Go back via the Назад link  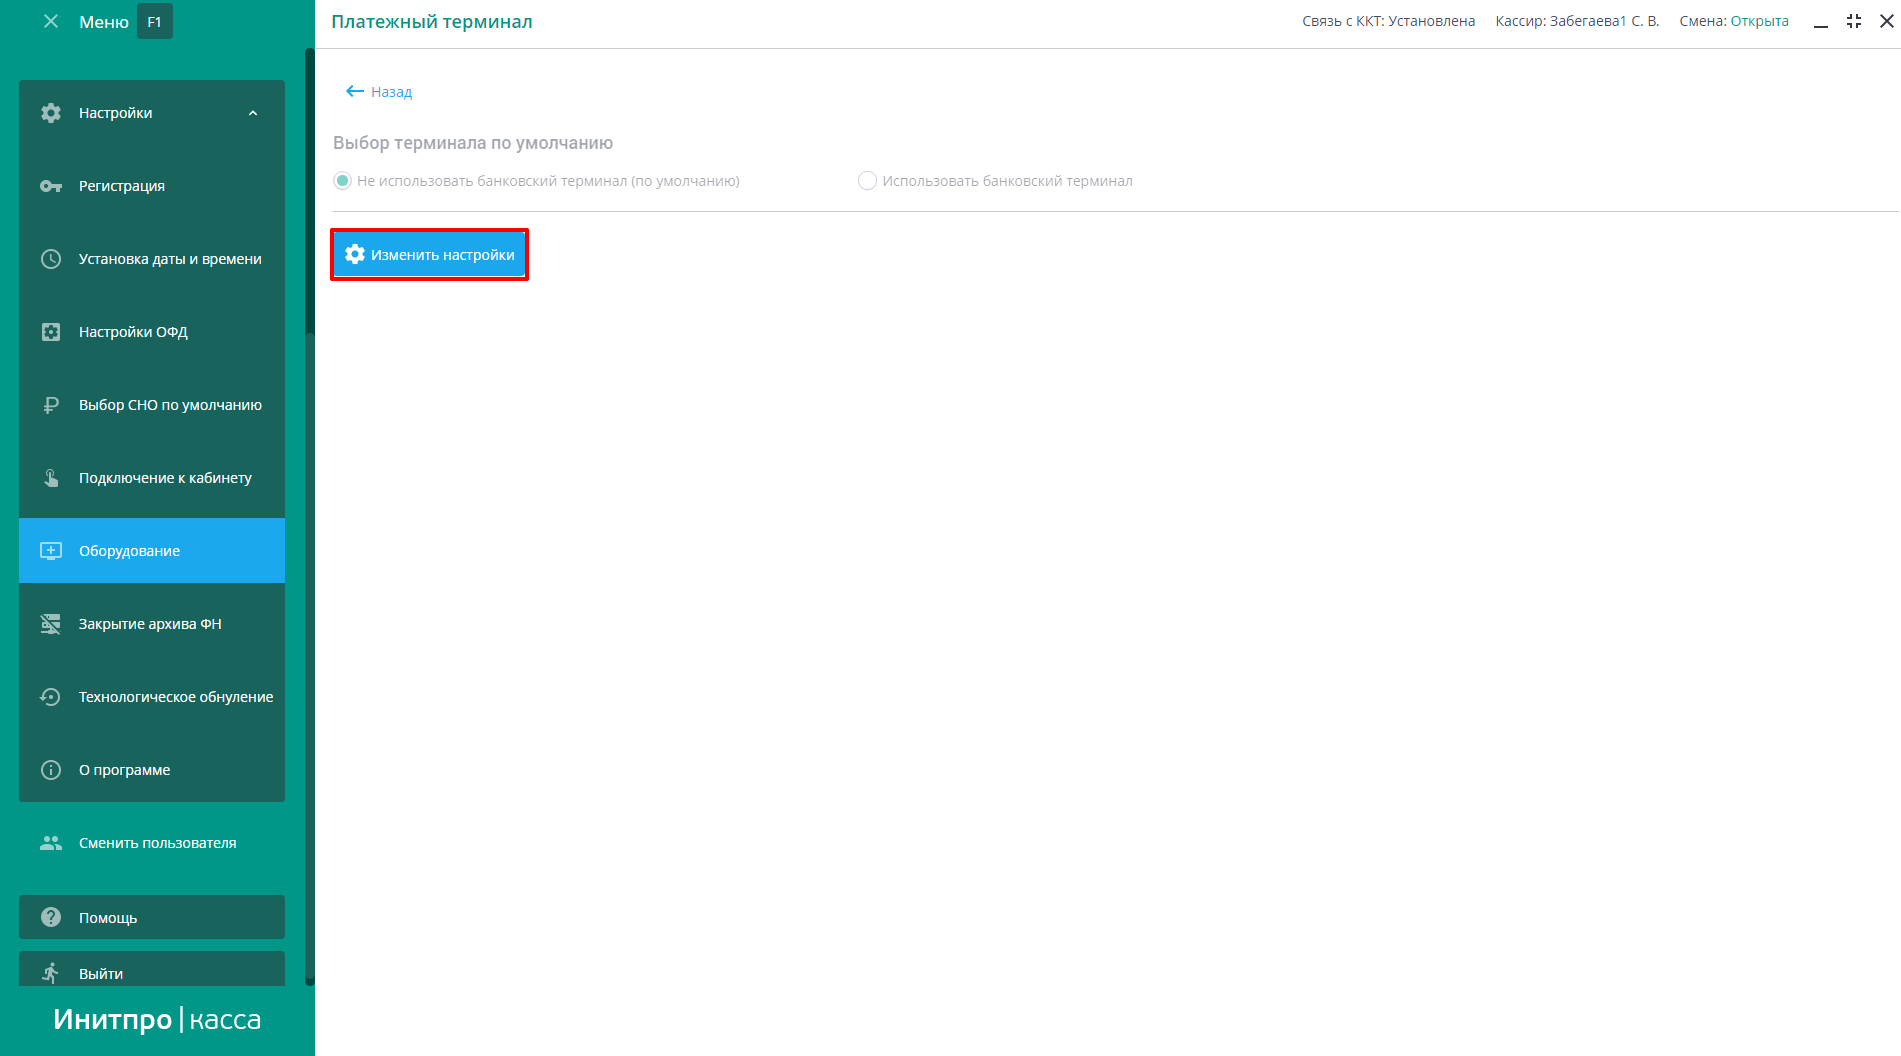[379, 92]
